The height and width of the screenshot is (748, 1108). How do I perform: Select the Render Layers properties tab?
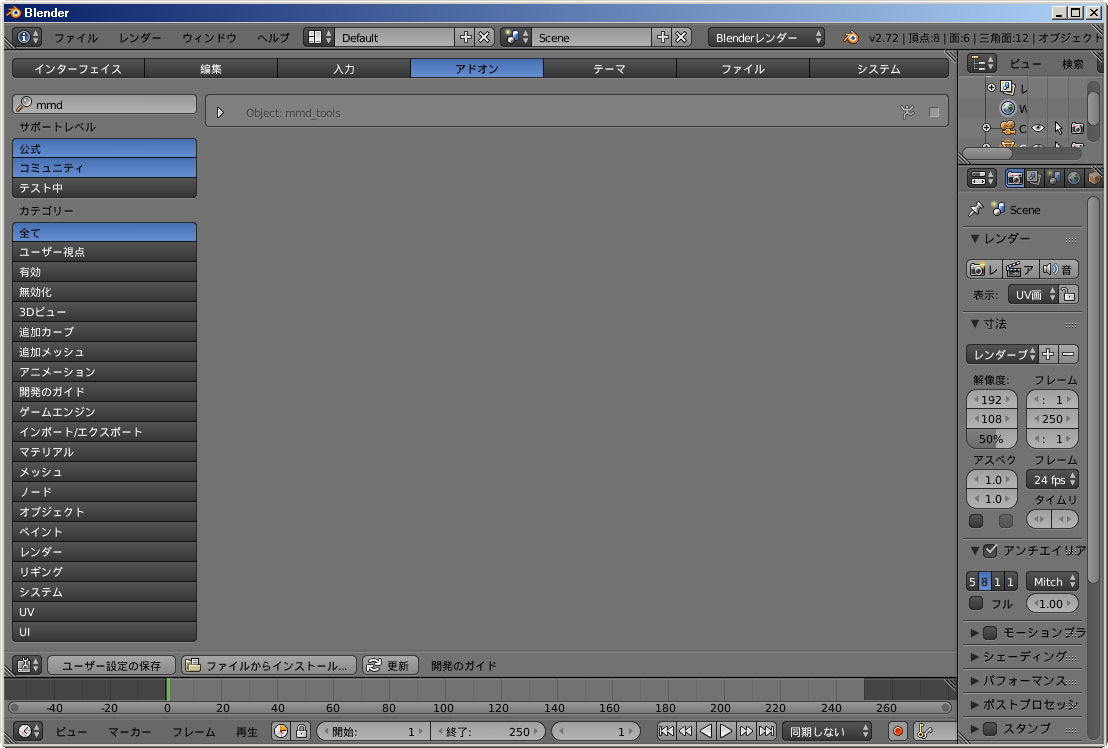(1035, 178)
